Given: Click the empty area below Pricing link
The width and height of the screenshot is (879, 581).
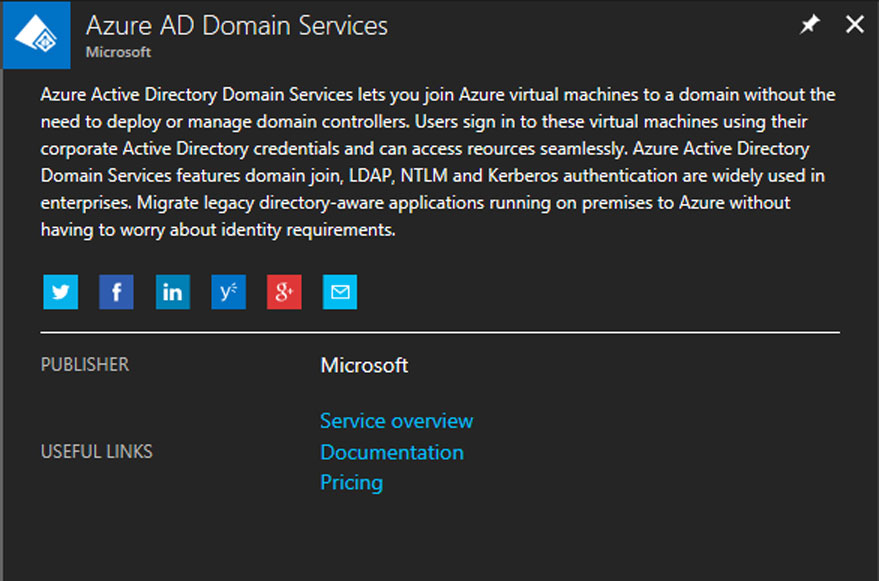Looking at the screenshot, I should coord(440,538).
